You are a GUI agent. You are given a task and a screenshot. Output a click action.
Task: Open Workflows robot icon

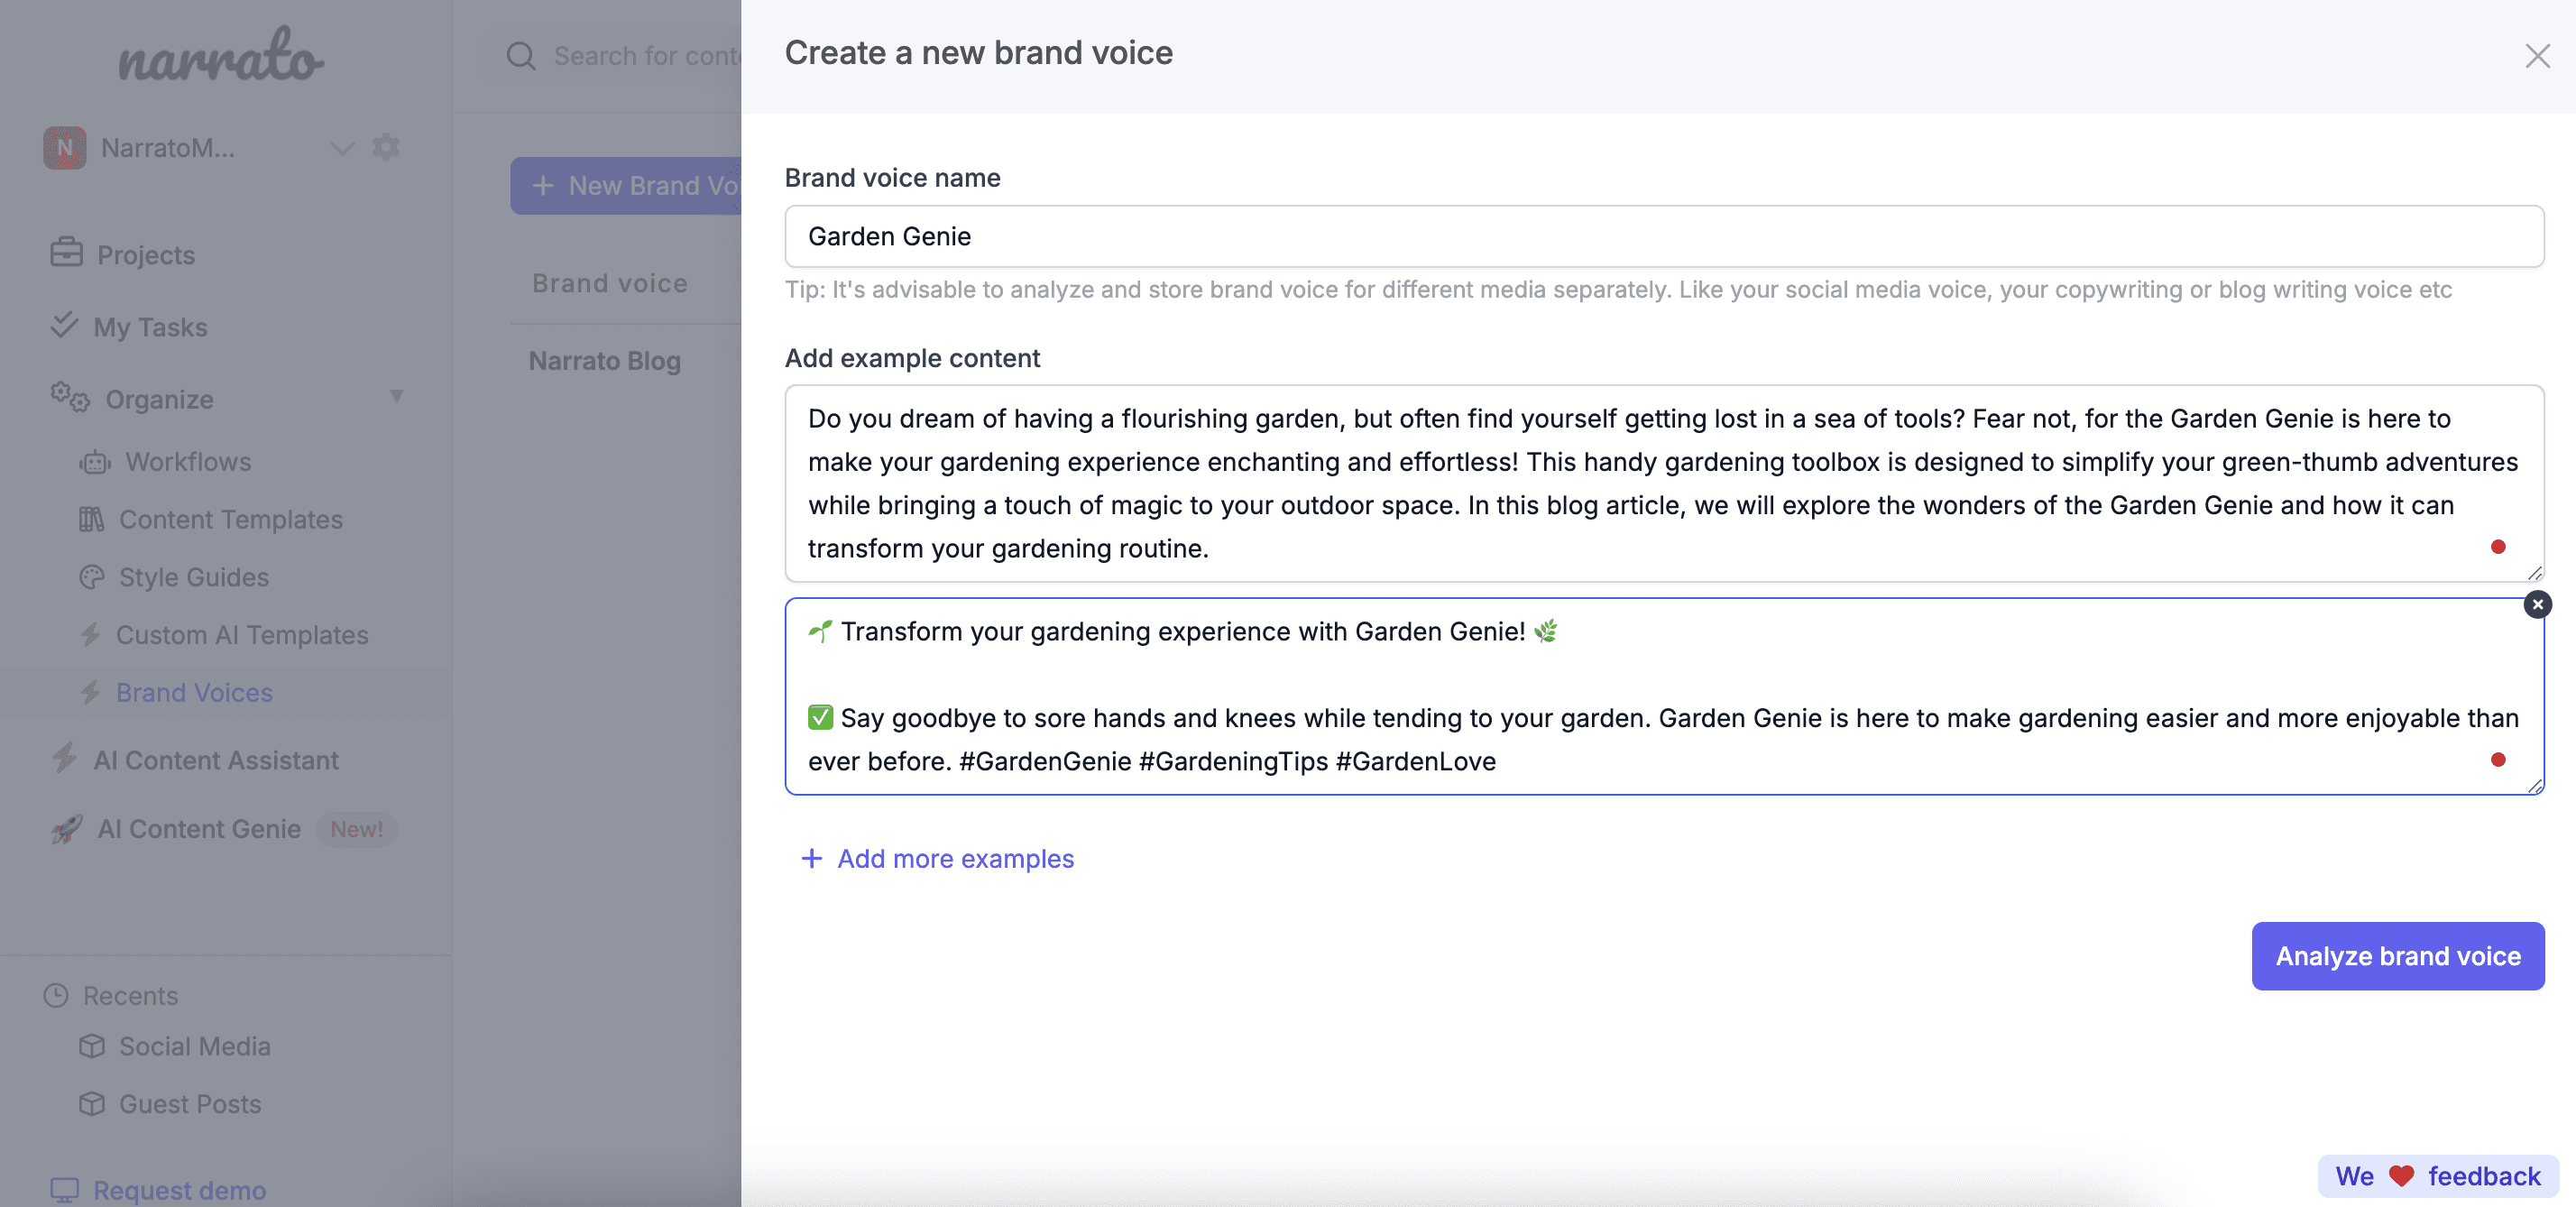(95, 462)
